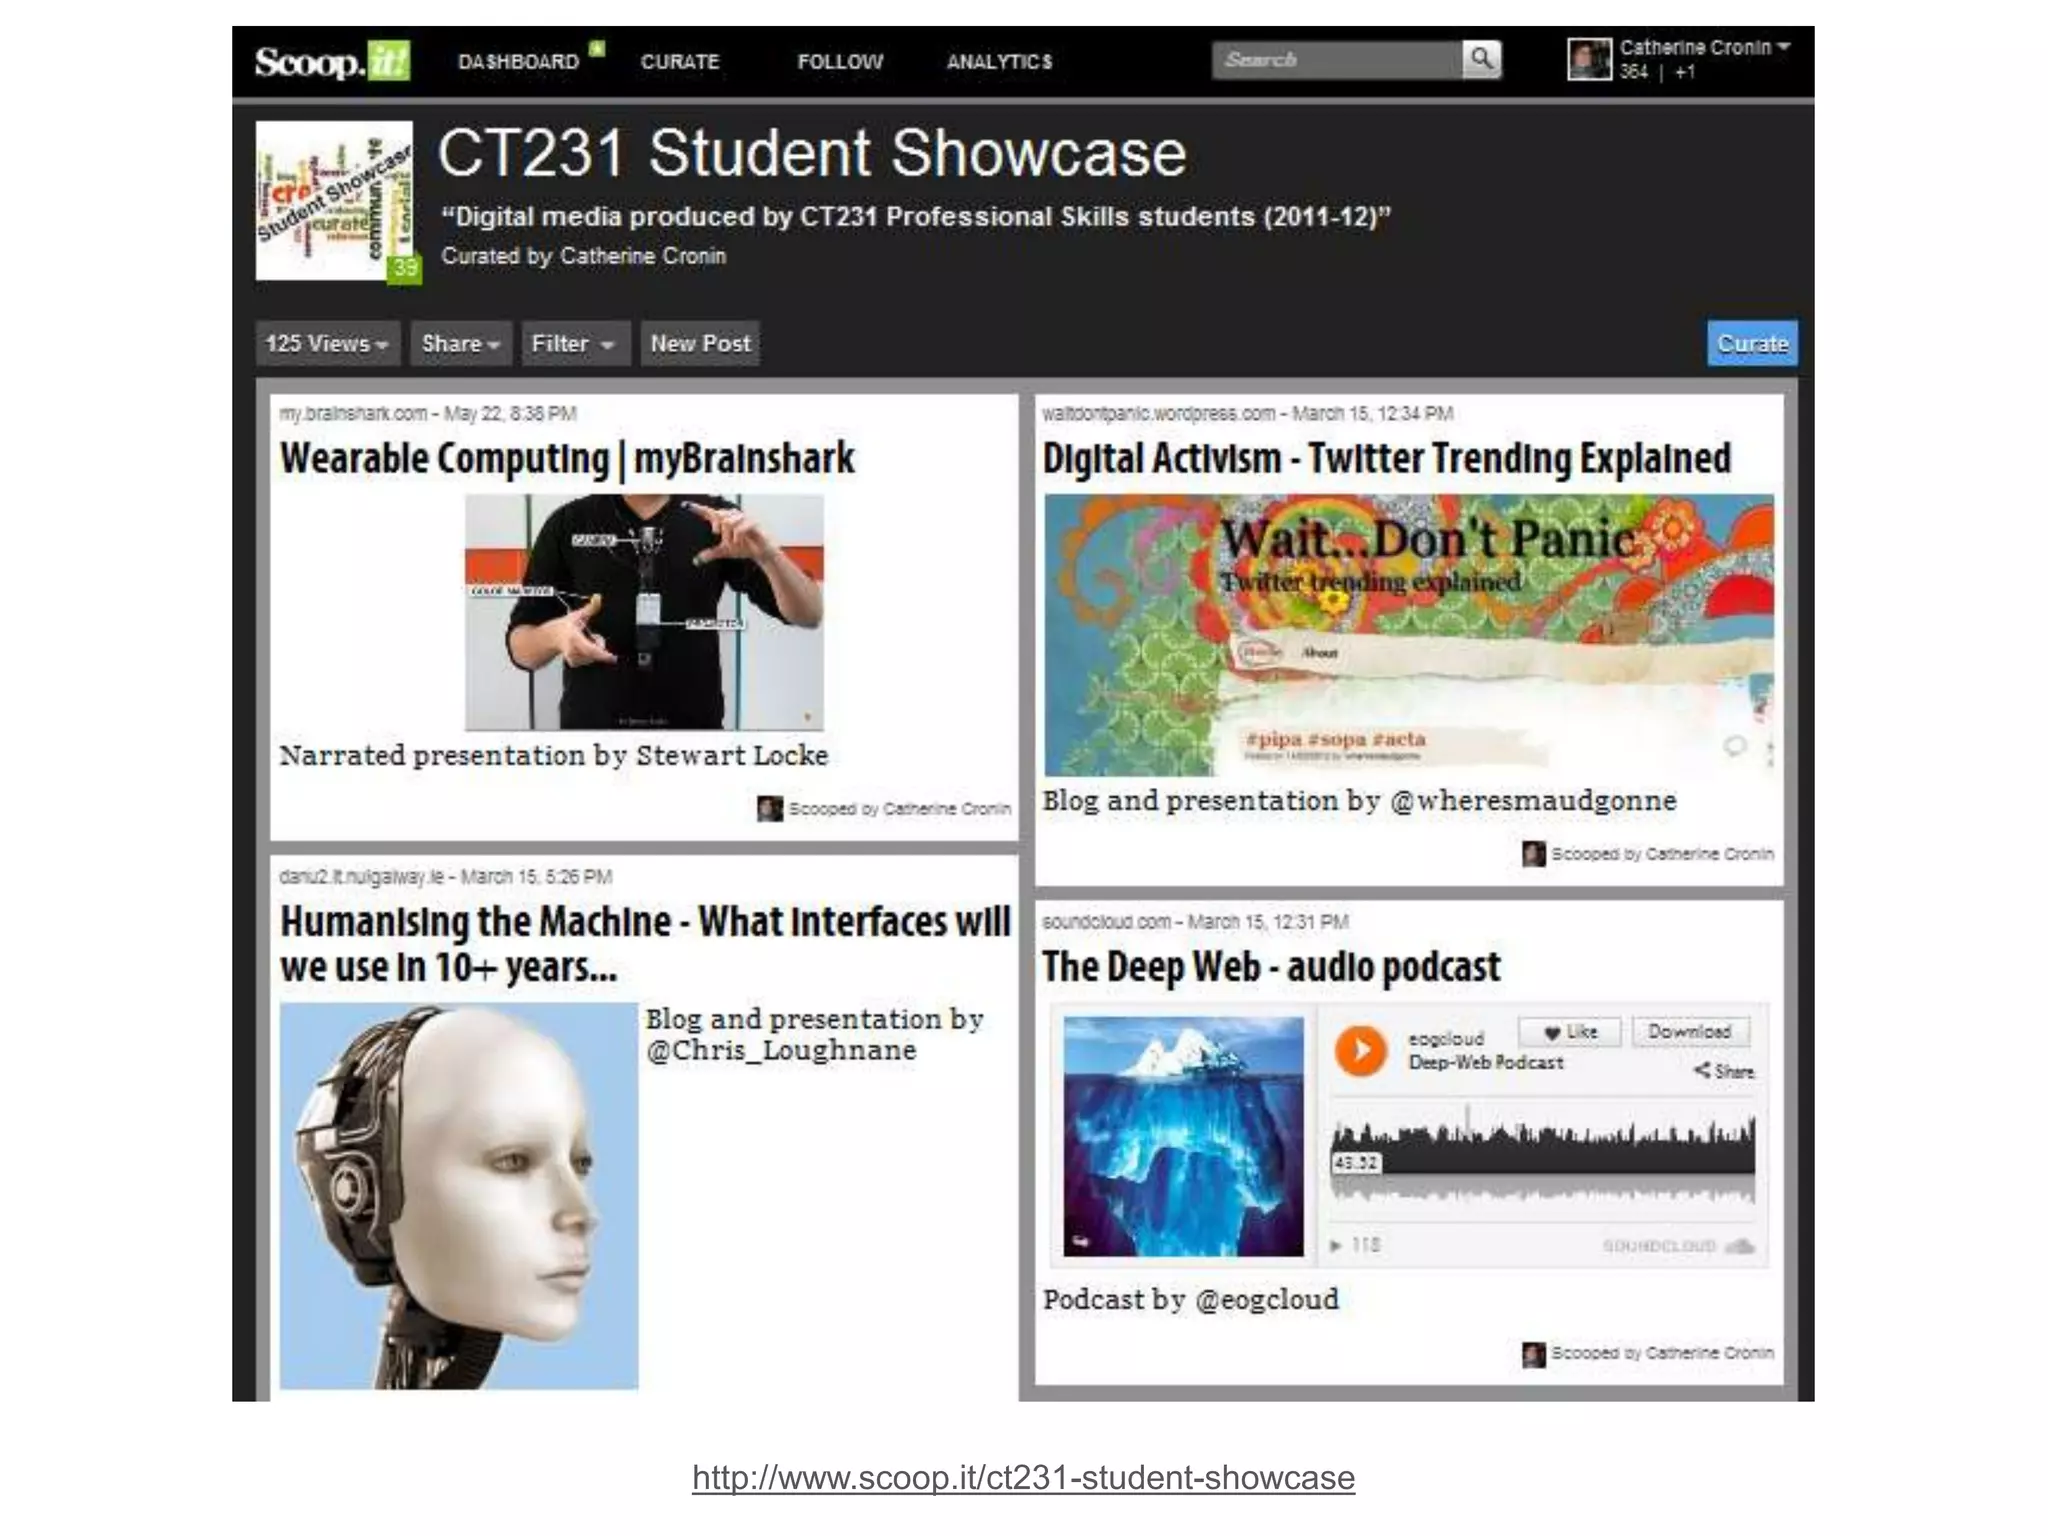Click soundcloud.com source text
The height and width of the screenshot is (1536, 2048).
point(1106,922)
